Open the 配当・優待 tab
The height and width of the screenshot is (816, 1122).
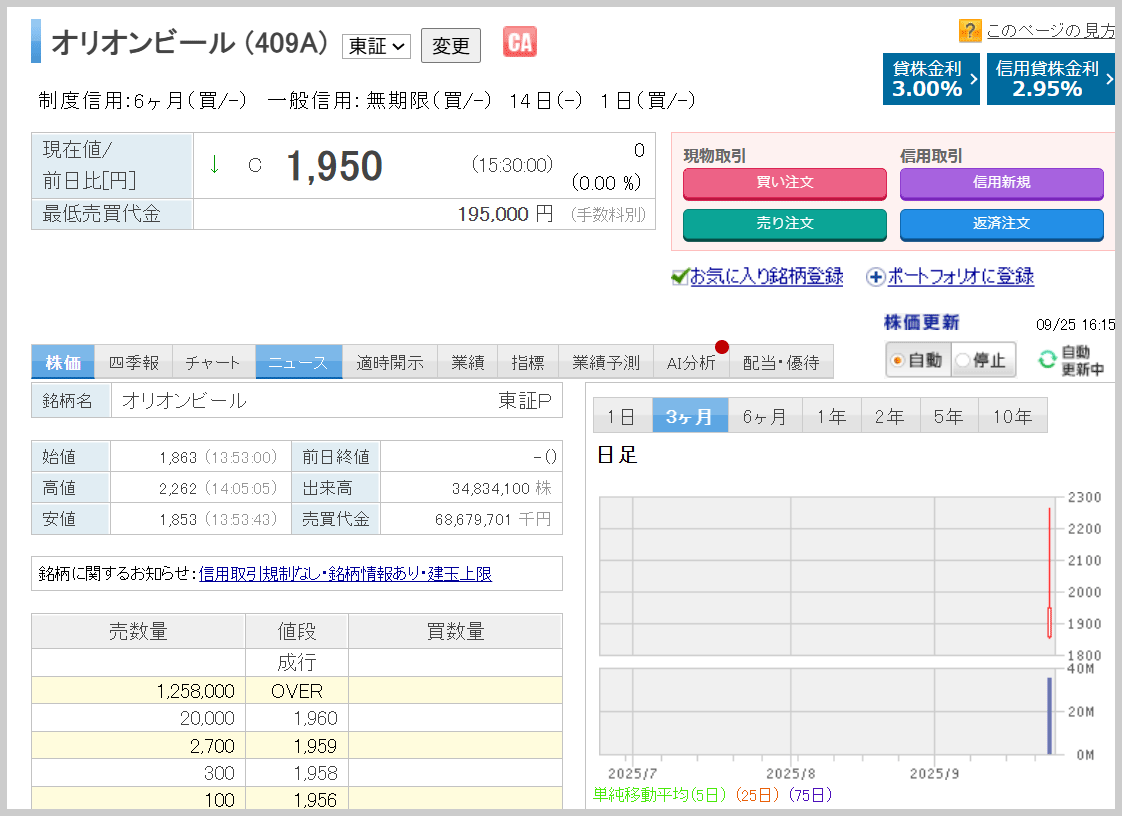pyautogui.click(x=780, y=363)
